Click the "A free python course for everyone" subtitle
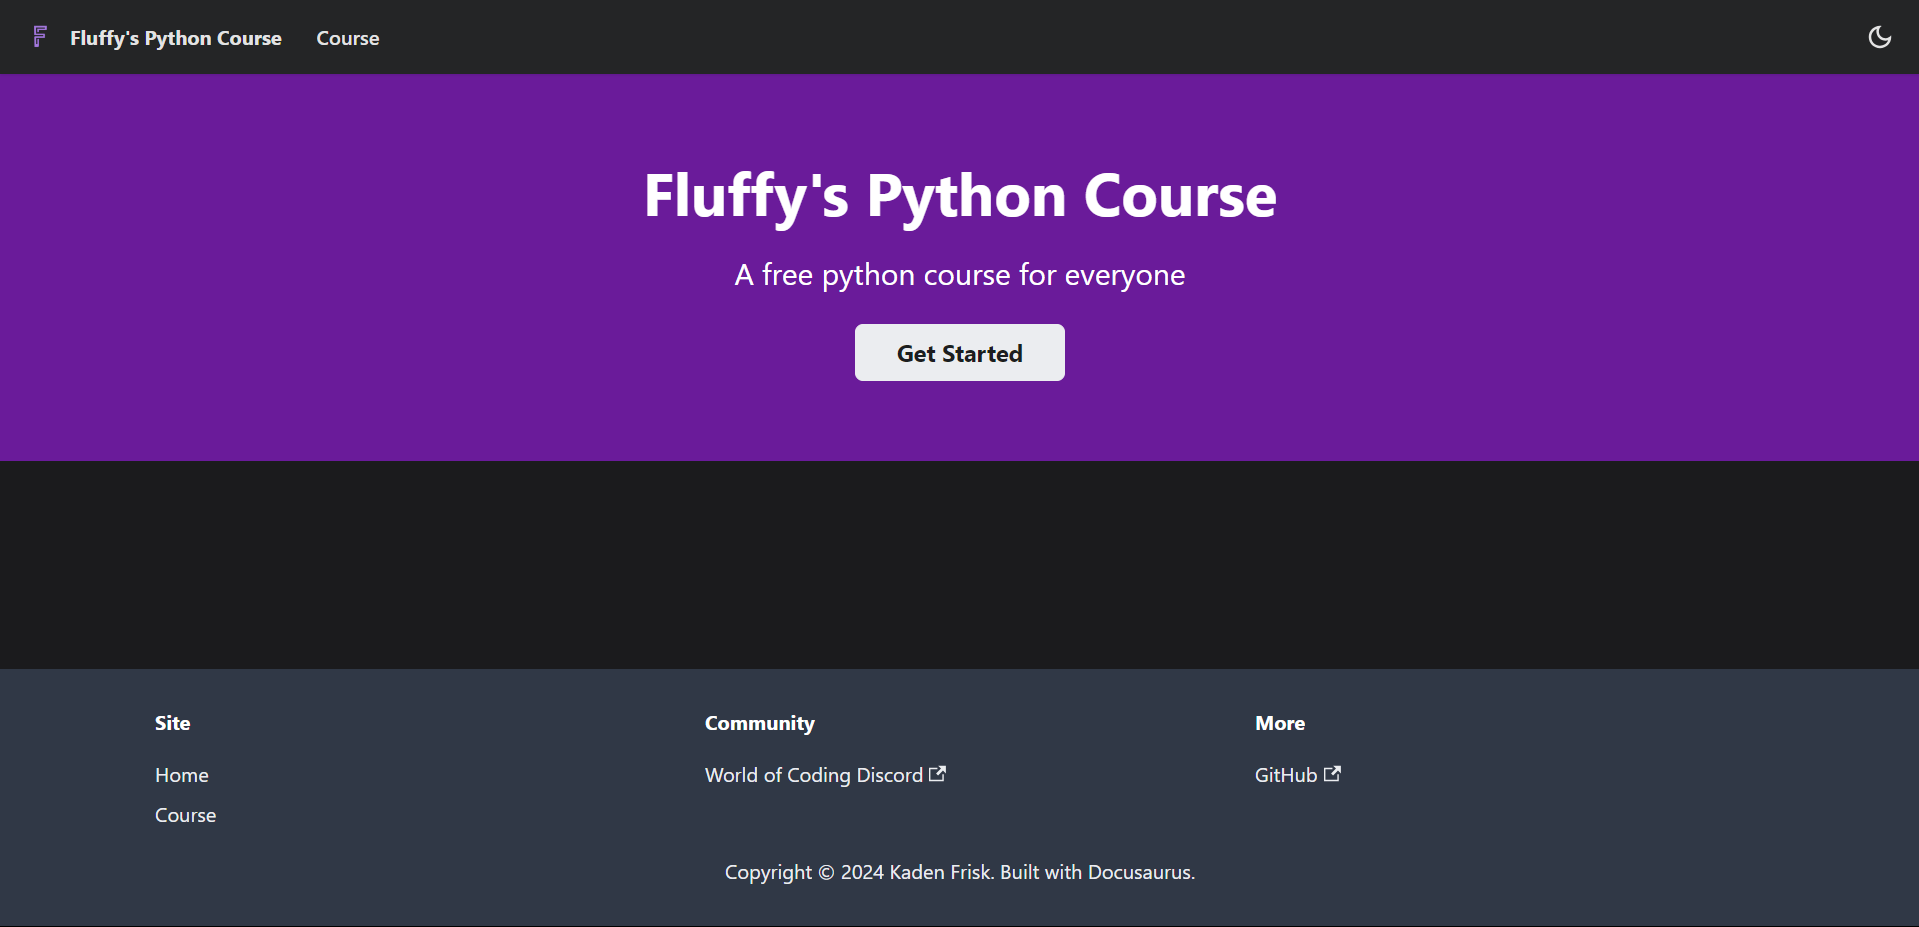Viewport: 1919px width, 927px height. tap(959, 275)
